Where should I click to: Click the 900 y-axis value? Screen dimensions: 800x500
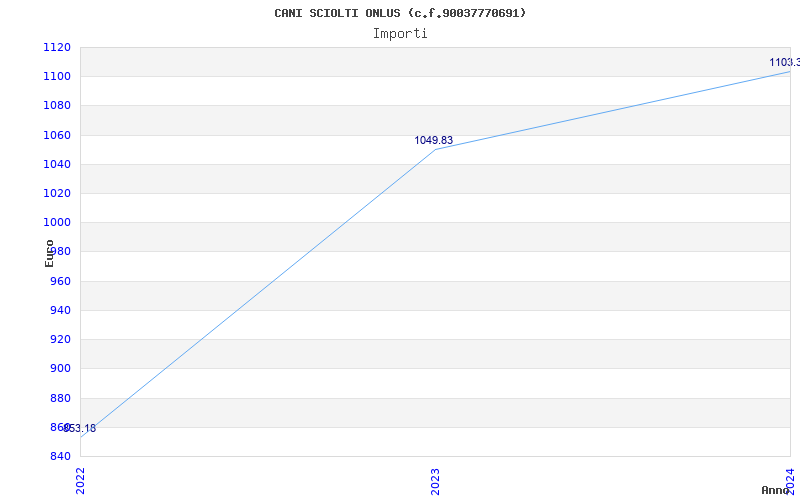click(x=60, y=368)
